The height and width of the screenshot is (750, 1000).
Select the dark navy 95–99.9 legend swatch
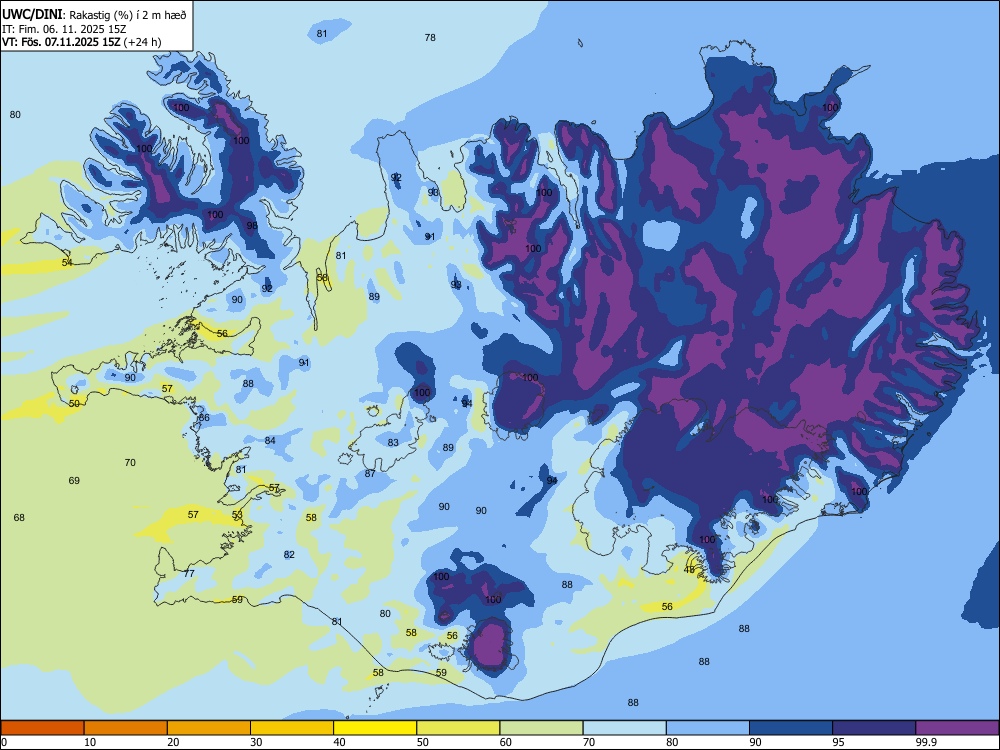pyautogui.click(x=874, y=728)
